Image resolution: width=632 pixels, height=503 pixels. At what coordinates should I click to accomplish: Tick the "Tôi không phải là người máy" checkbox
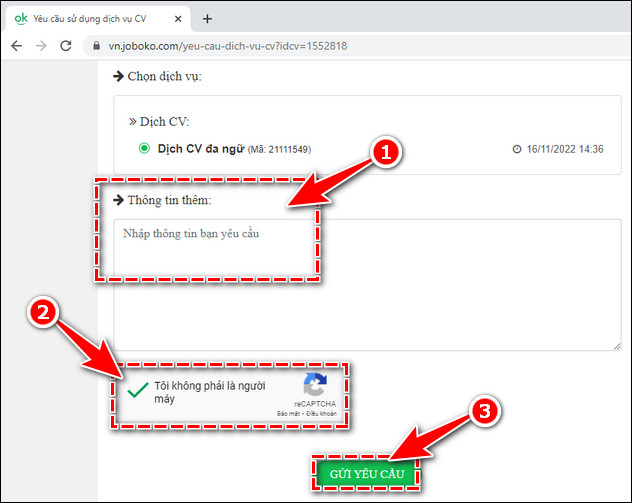click(x=137, y=390)
